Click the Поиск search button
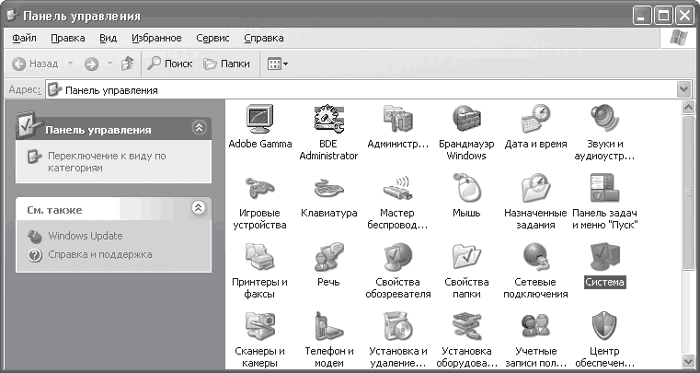 pyautogui.click(x=170, y=64)
